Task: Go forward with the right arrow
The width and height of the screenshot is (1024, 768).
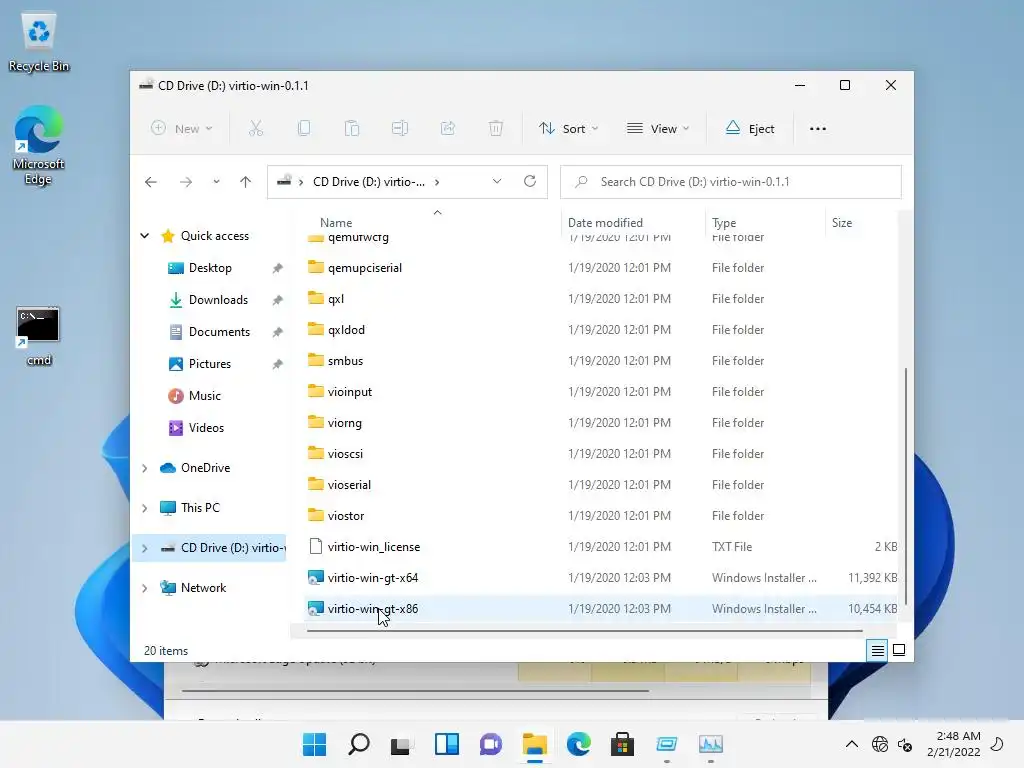Action: [x=186, y=182]
